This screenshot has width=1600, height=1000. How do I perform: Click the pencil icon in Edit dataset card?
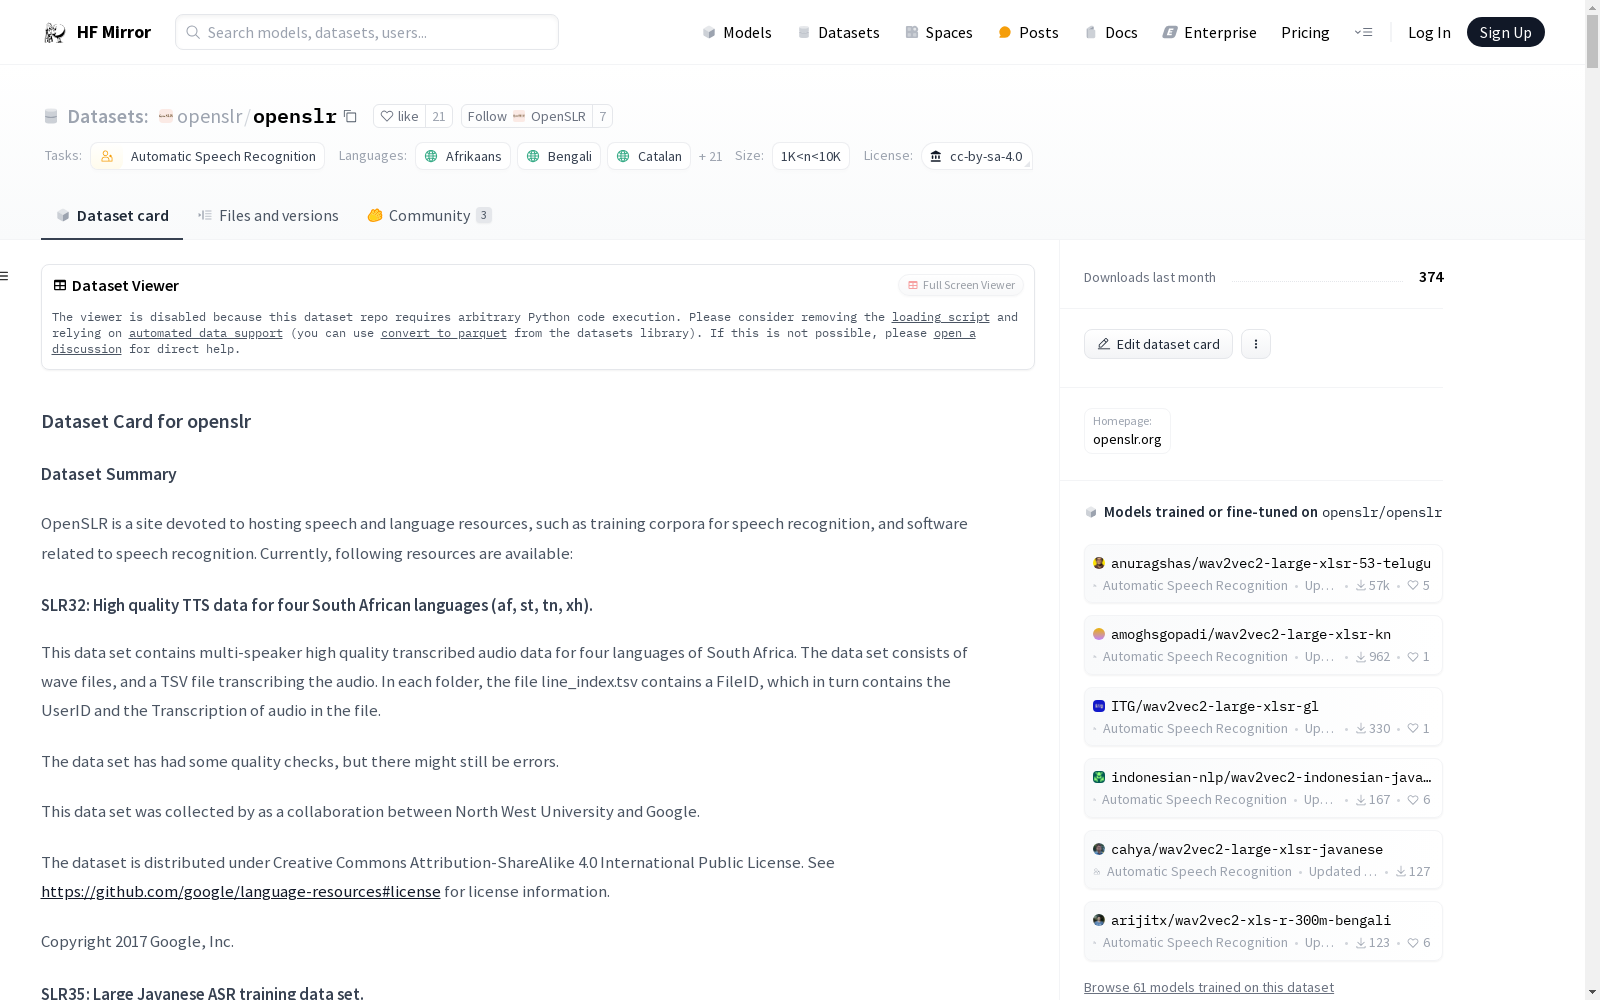1104,344
